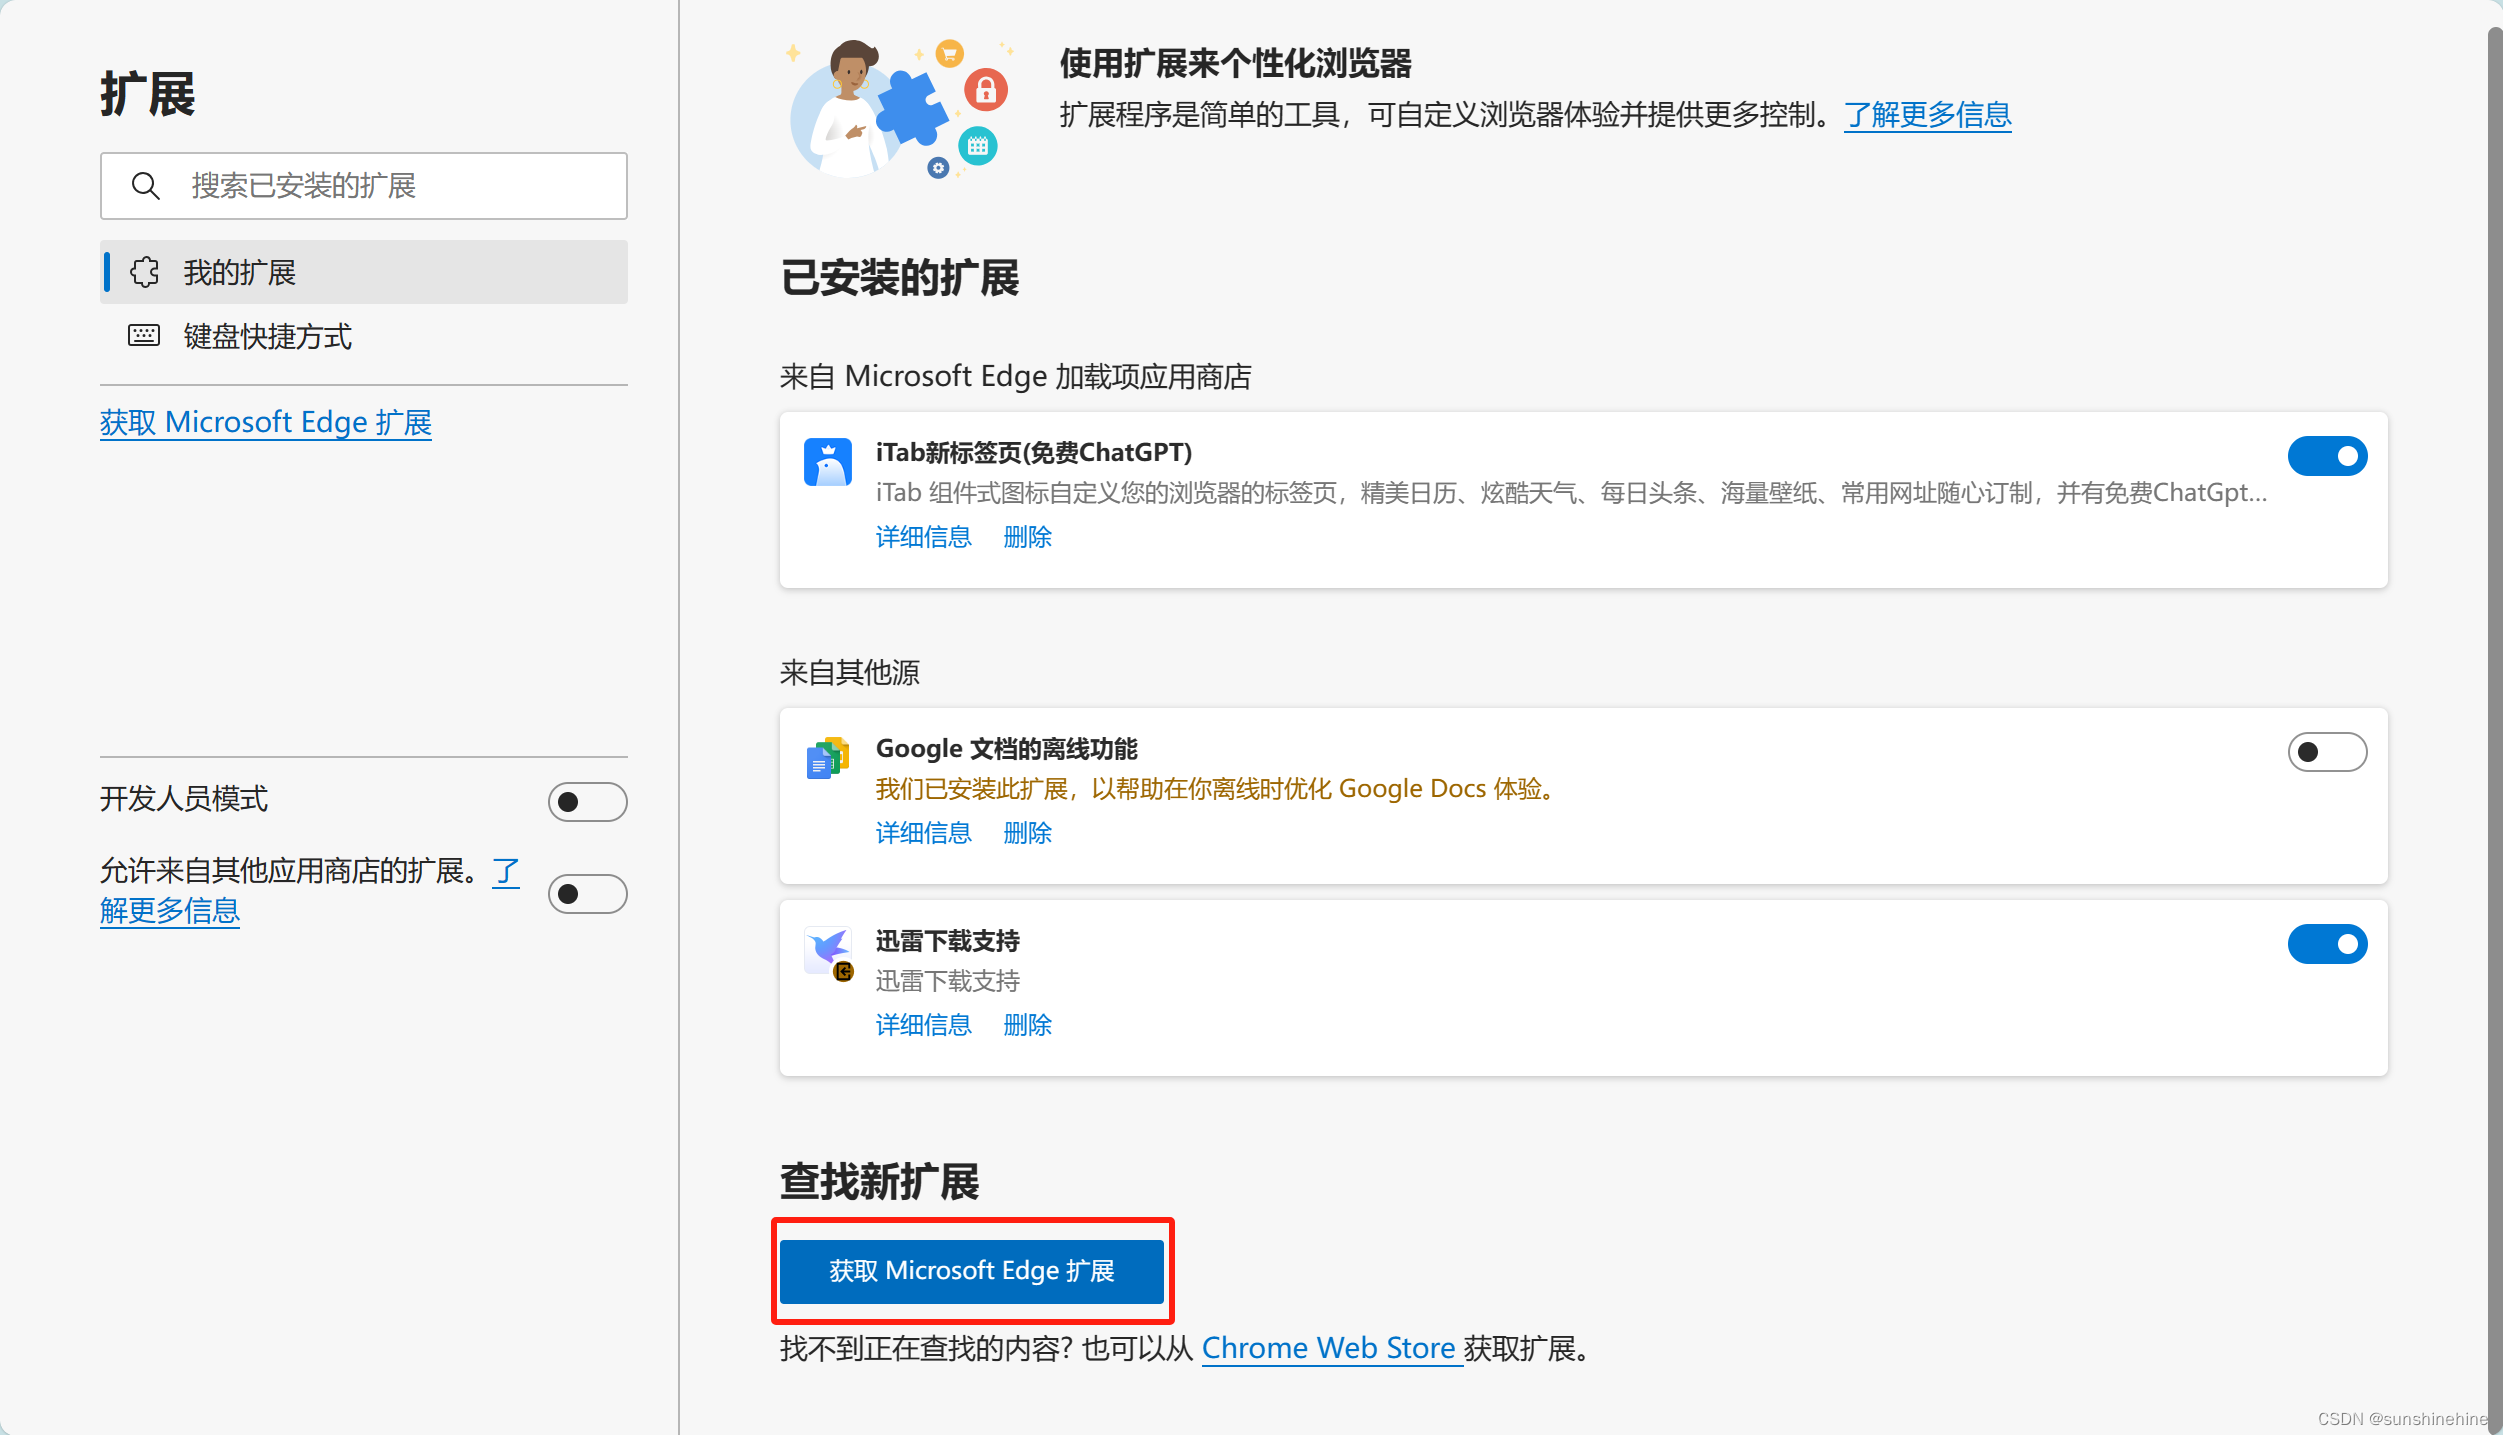This screenshot has height=1435, width=2503.
Task: Click the vertical scrollbar on right edge
Action: (x=2494, y=700)
